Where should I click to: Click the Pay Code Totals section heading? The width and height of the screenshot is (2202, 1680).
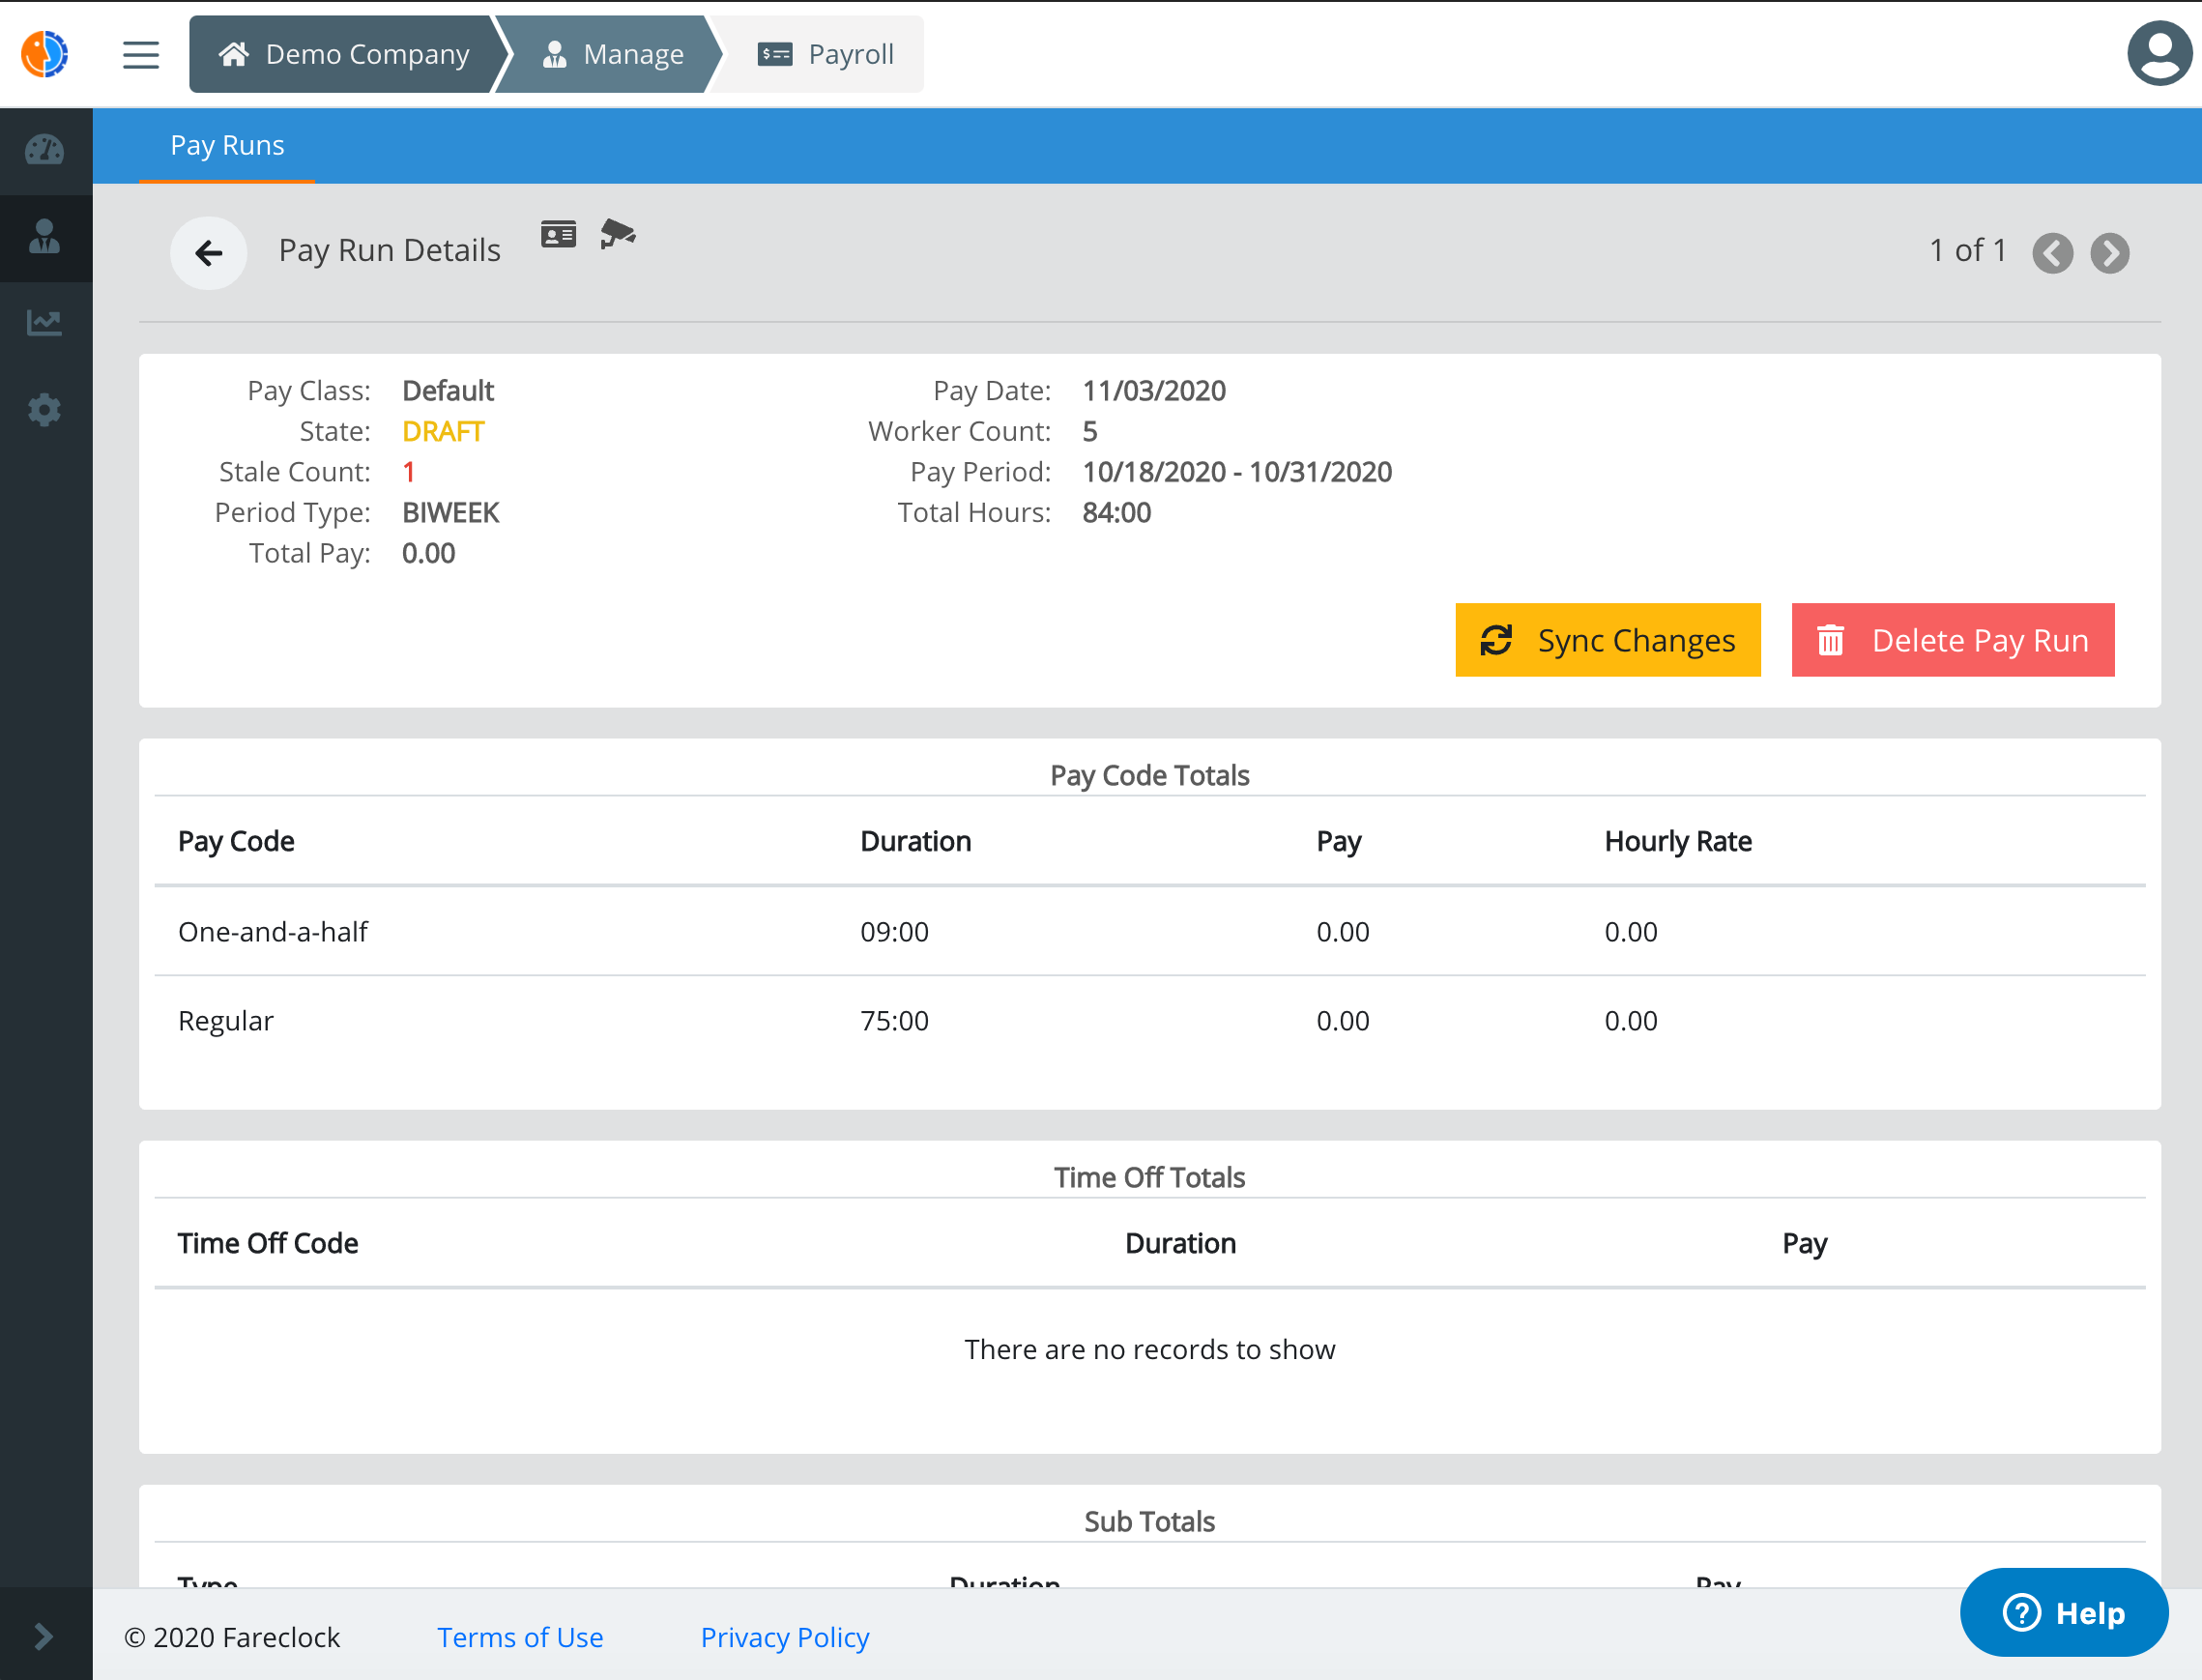[1149, 776]
